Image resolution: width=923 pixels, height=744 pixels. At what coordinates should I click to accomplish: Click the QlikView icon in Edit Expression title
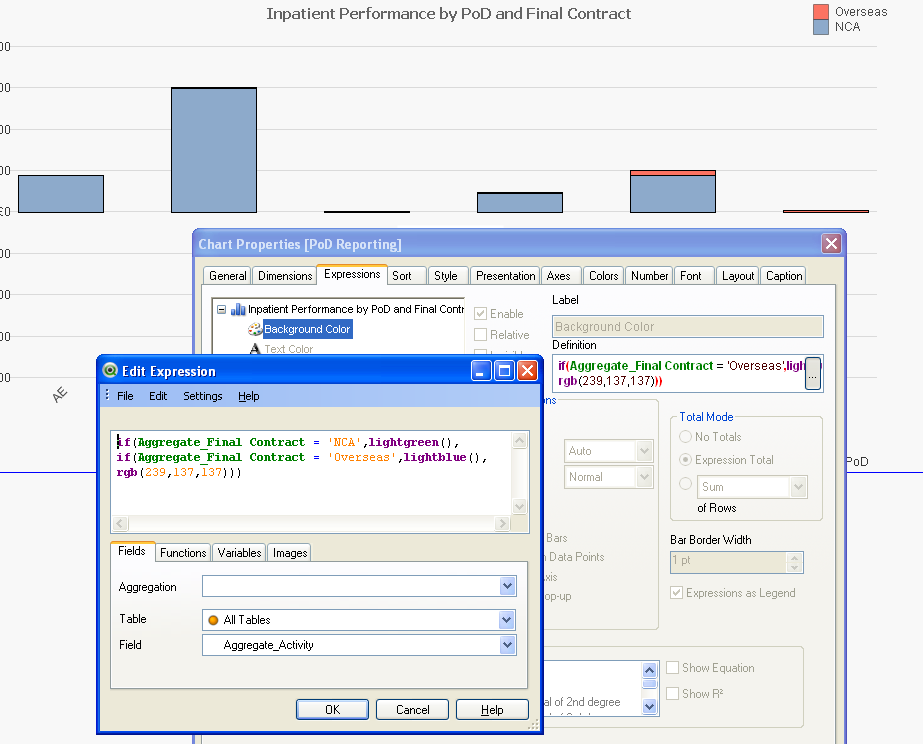(x=110, y=371)
